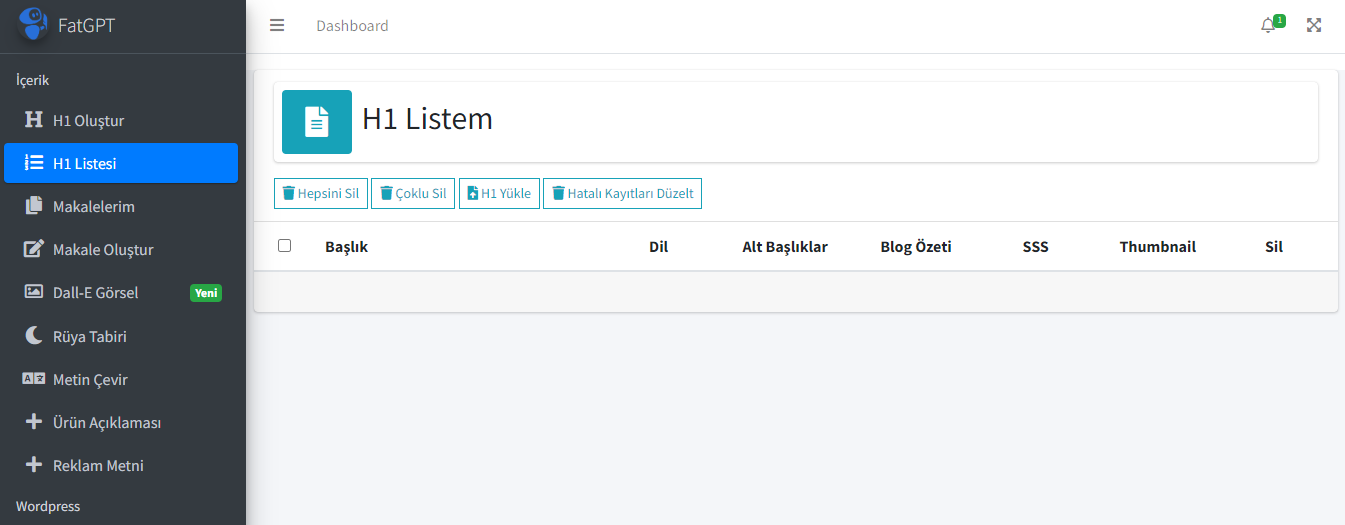Click the FatGPT robot logo
Screen dimensions: 1345x525
[x=33, y=24]
